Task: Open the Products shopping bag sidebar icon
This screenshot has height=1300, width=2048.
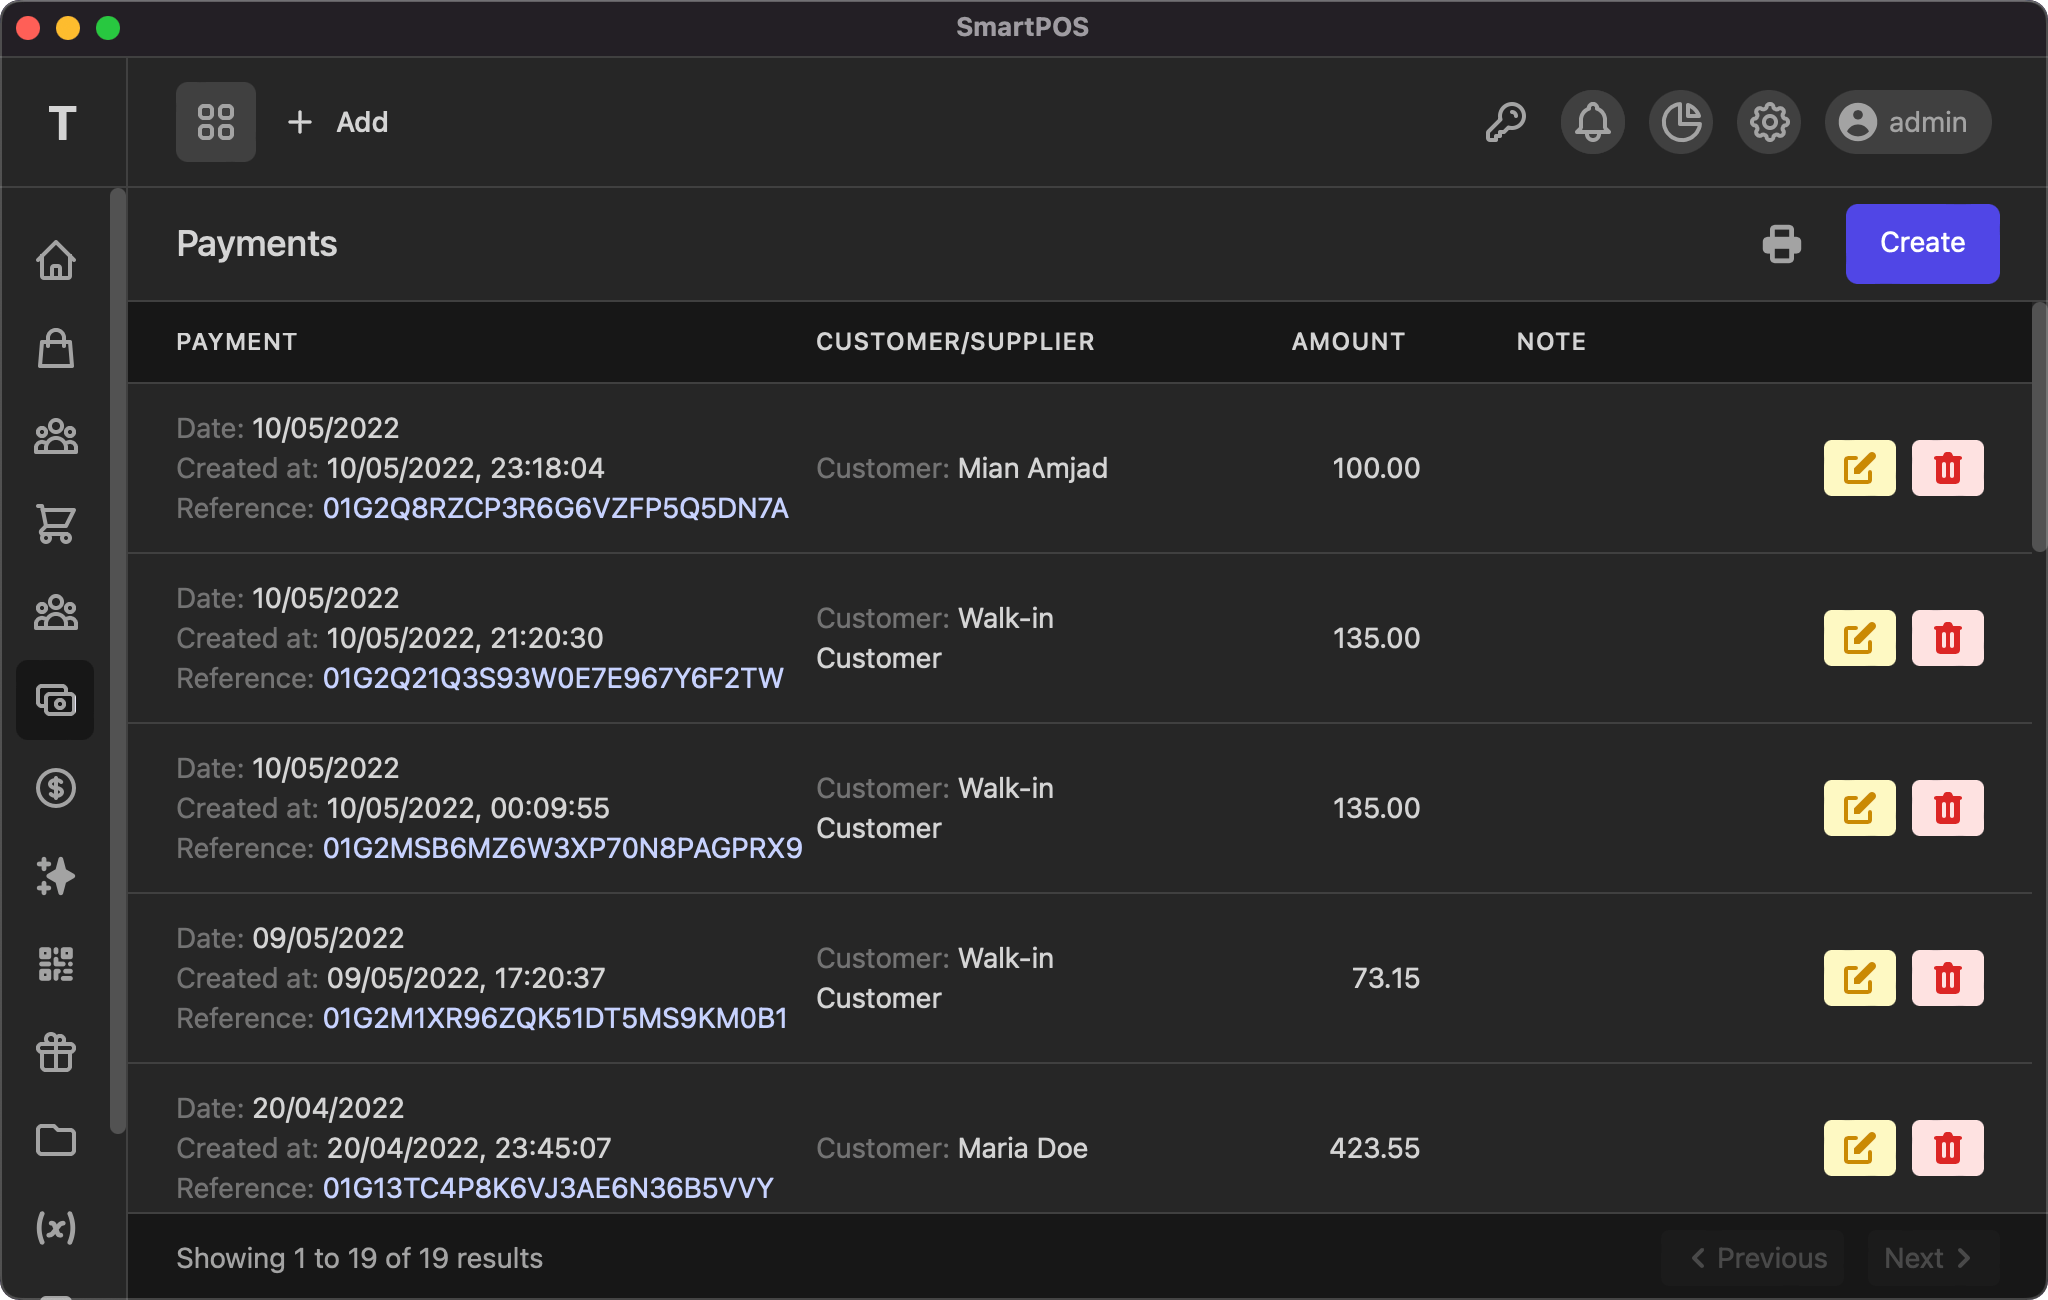Action: click(x=56, y=349)
